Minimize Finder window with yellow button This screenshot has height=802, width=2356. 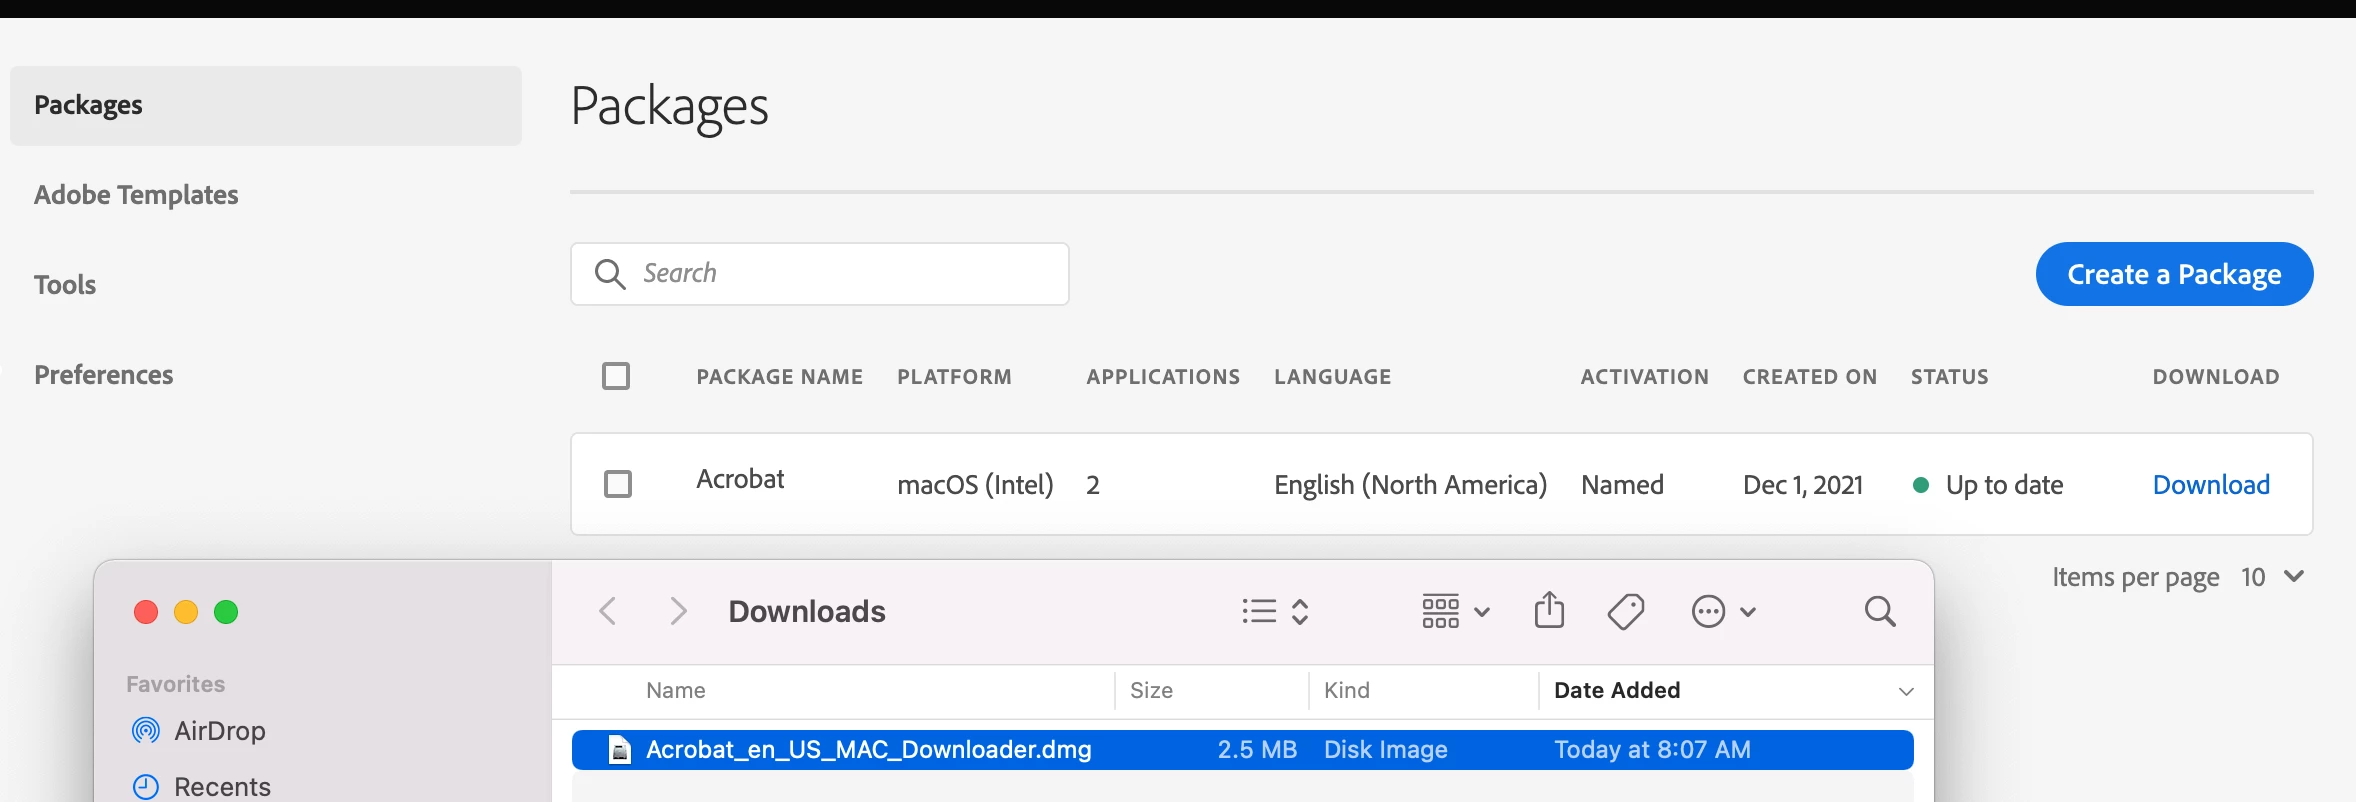point(186,612)
